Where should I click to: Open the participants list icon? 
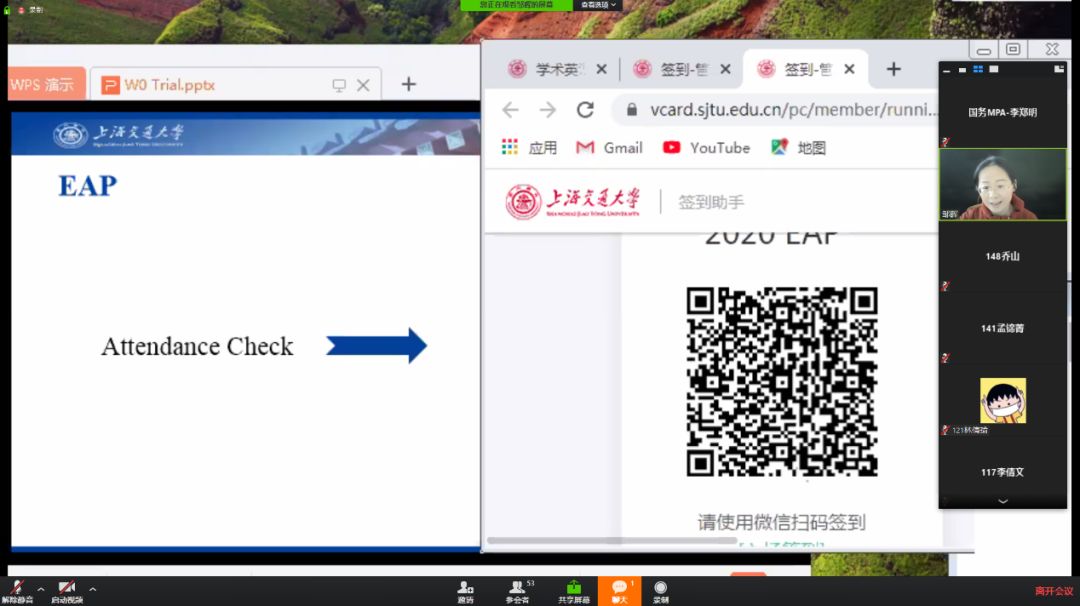(x=517, y=589)
